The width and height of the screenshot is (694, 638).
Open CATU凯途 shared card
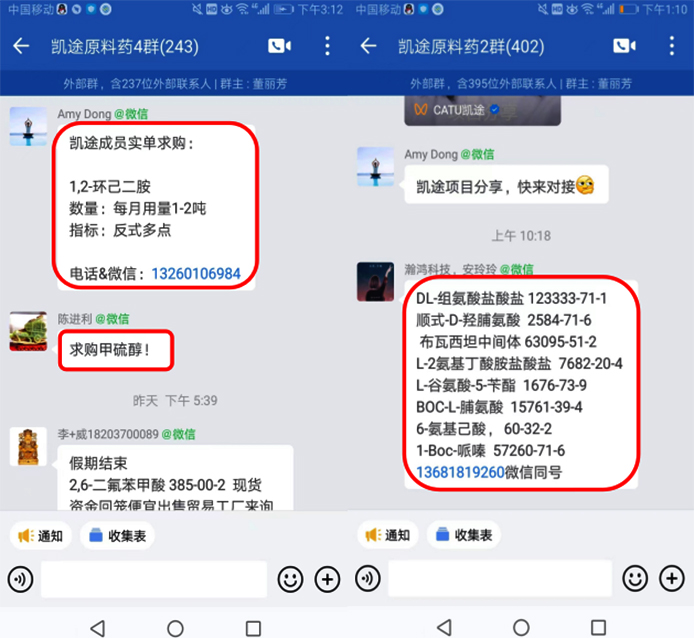click(482, 110)
